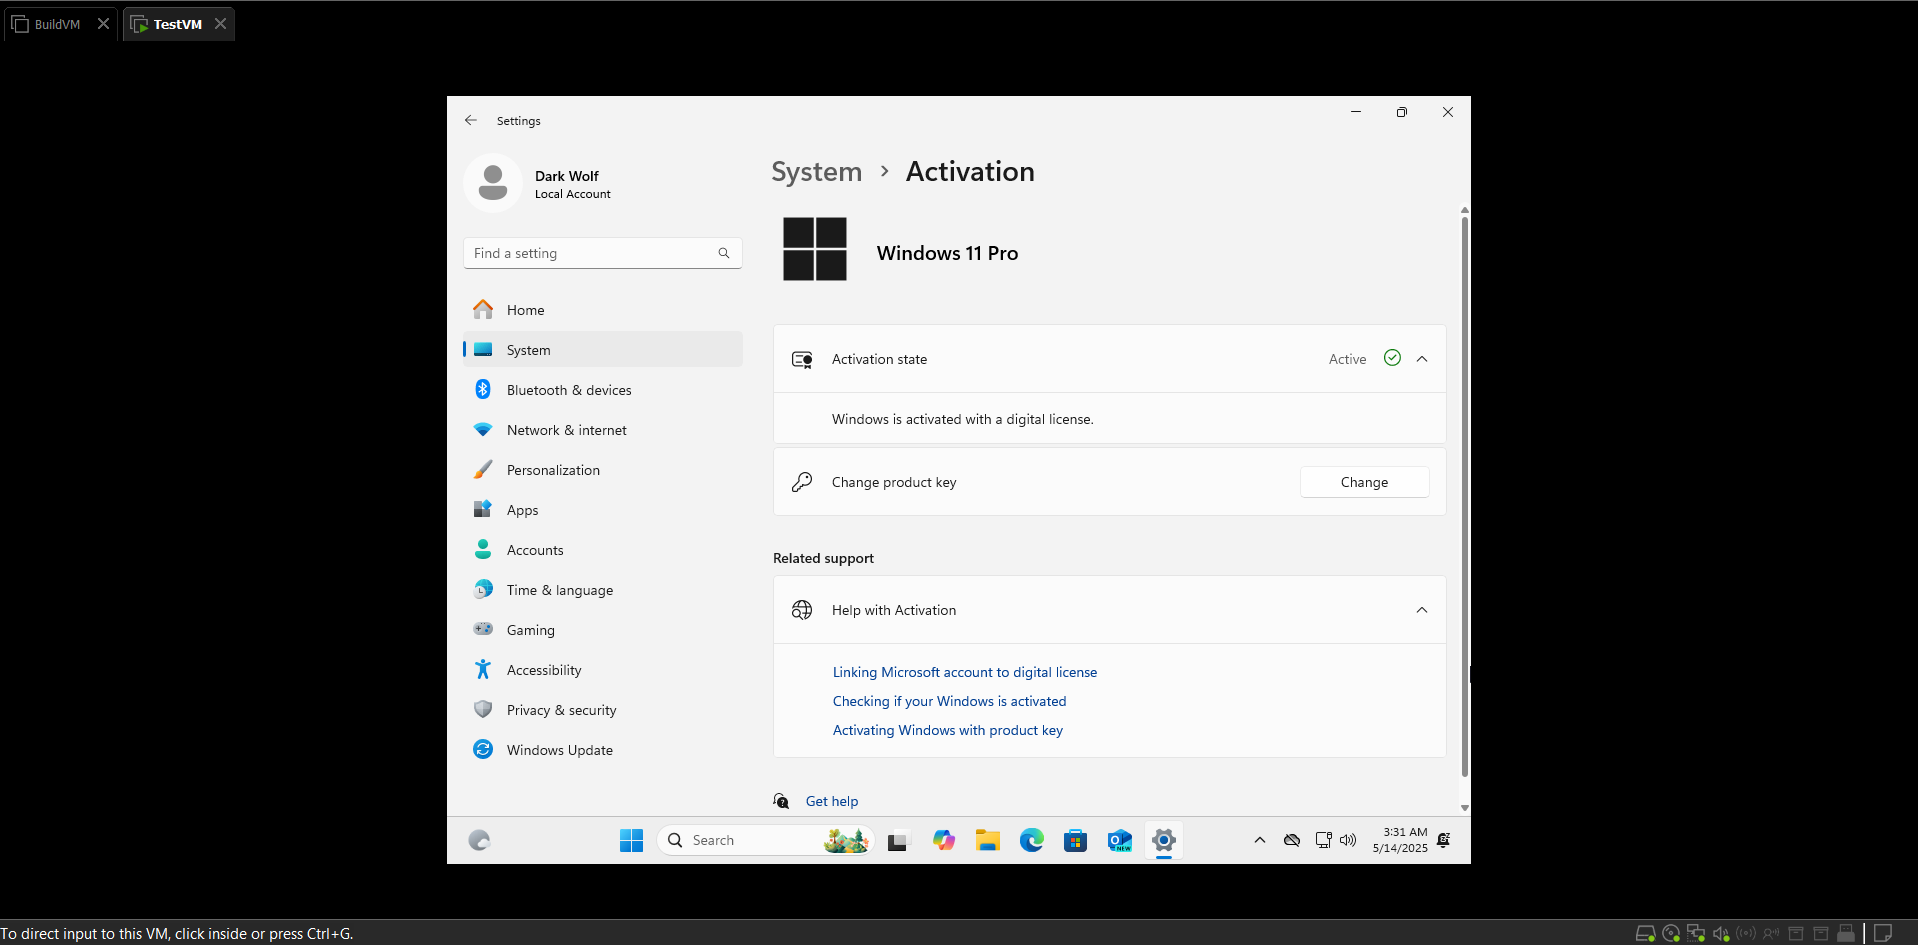
Task: Click the taskbar Search box
Action: tap(766, 841)
